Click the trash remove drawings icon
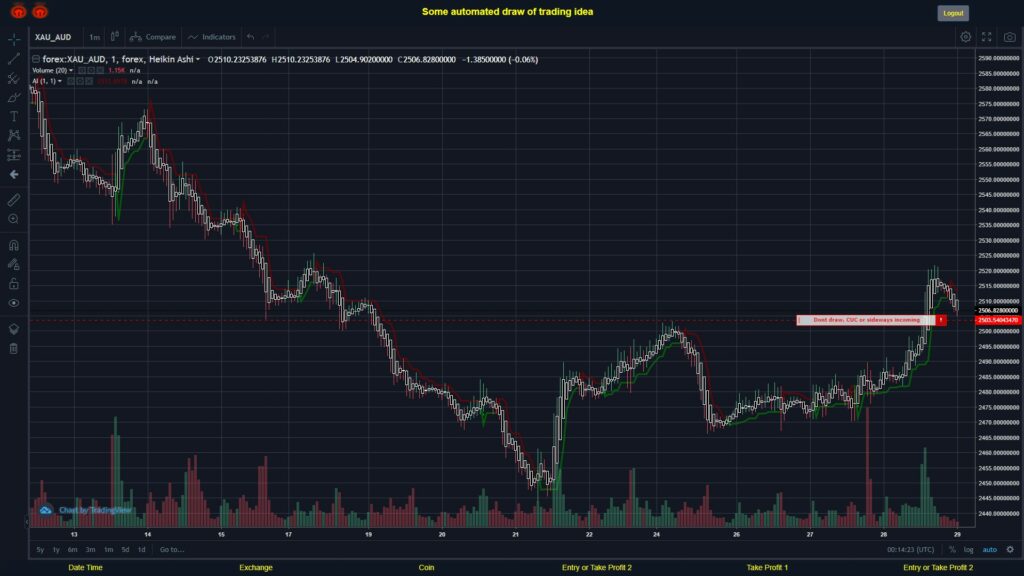 [14, 348]
